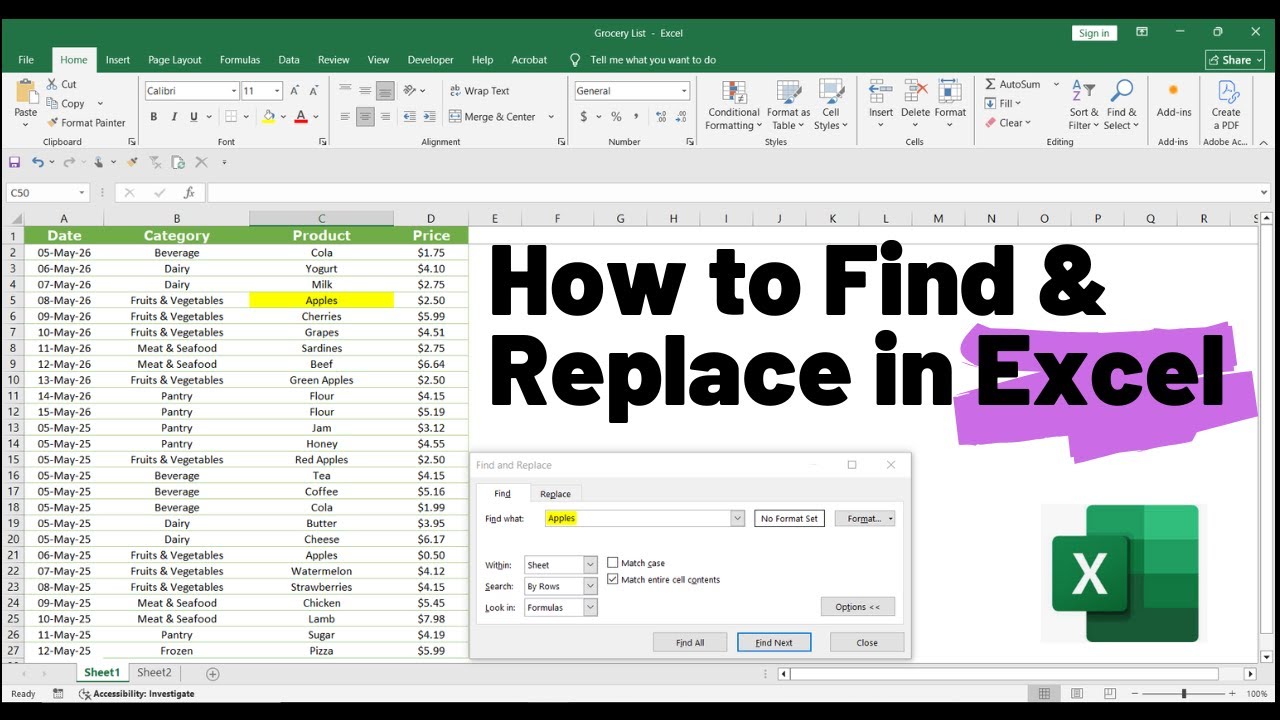Click the Format... button in dialog
This screenshot has width=1280, height=720.
point(864,518)
